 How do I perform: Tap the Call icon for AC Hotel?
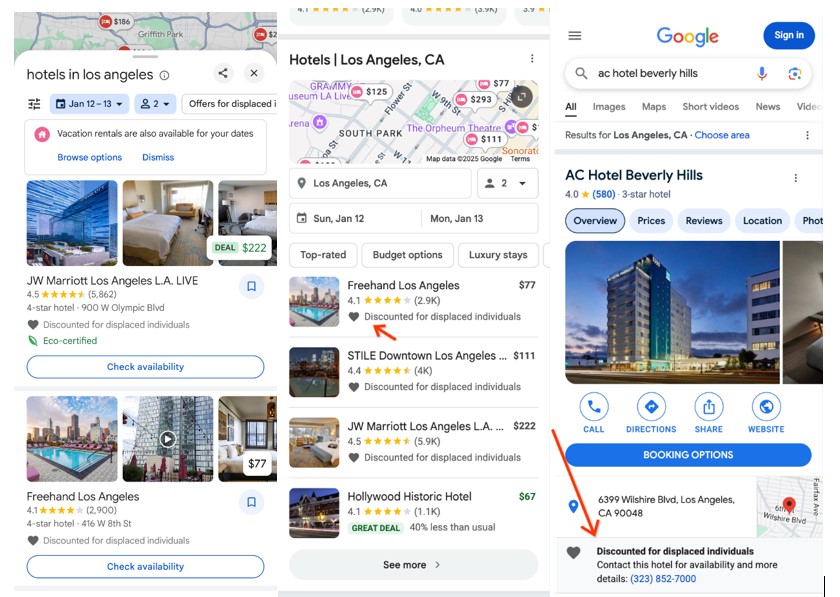pyautogui.click(x=594, y=407)
